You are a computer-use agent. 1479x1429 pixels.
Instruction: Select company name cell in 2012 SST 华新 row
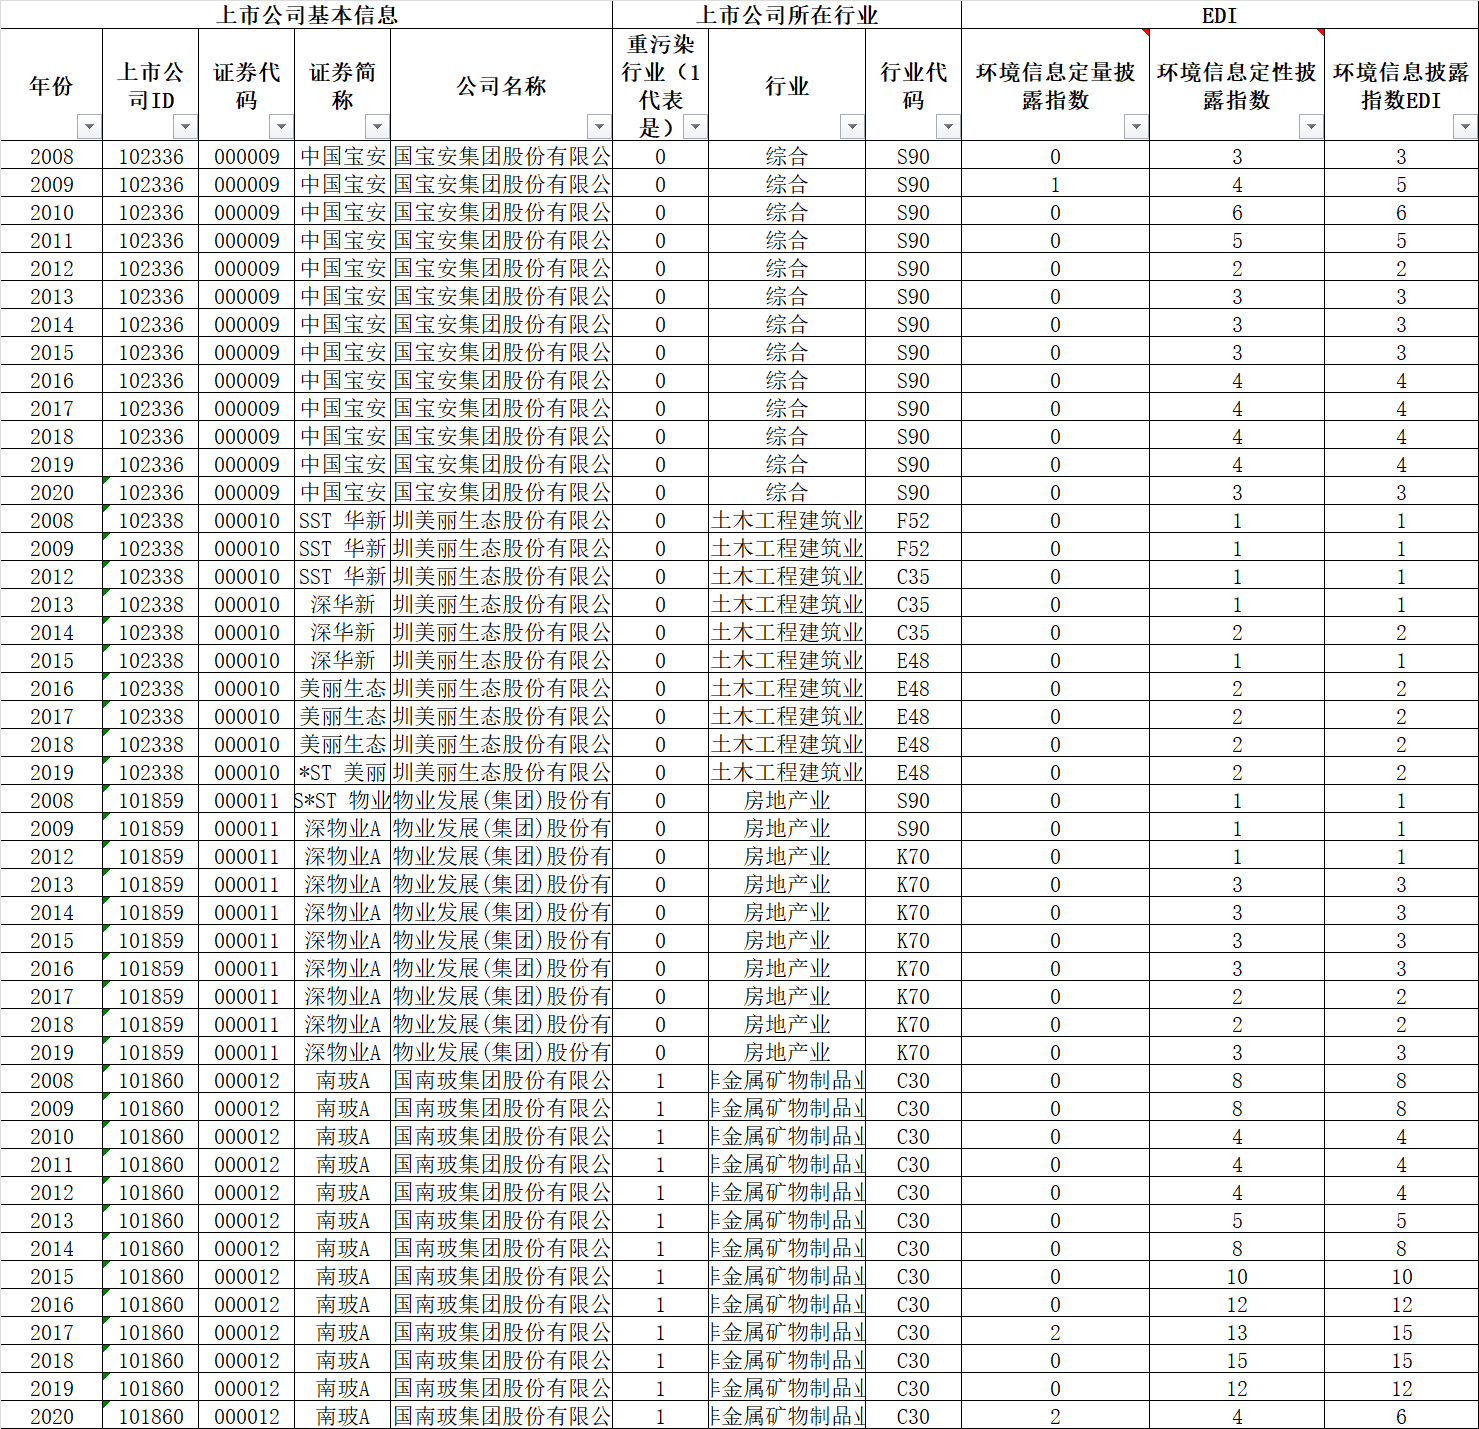[x=502, y=577]
